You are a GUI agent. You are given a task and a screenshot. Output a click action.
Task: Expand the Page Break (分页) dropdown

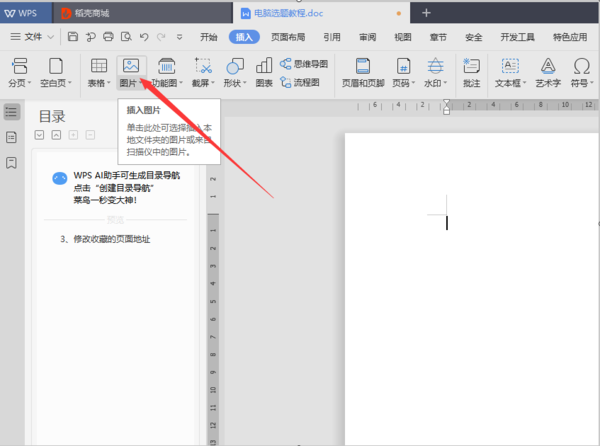[x=29, y=83]
